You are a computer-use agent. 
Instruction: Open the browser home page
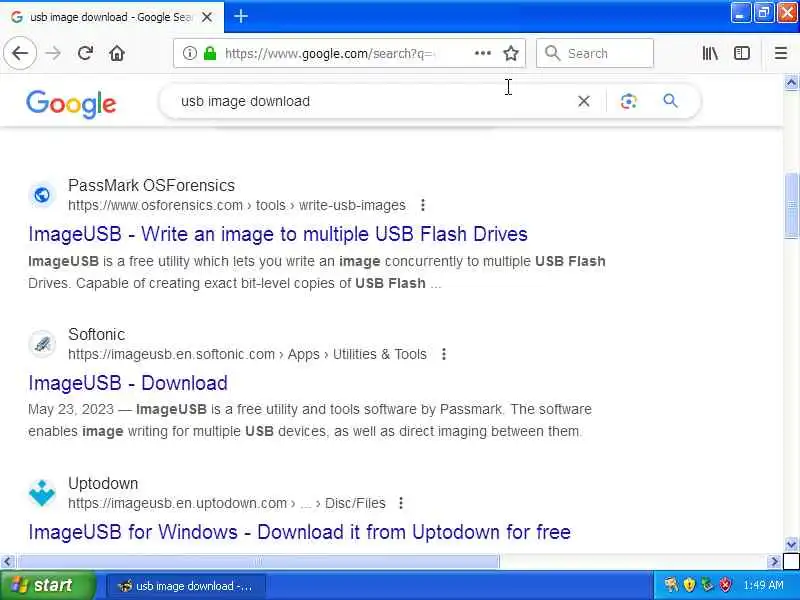117,53
